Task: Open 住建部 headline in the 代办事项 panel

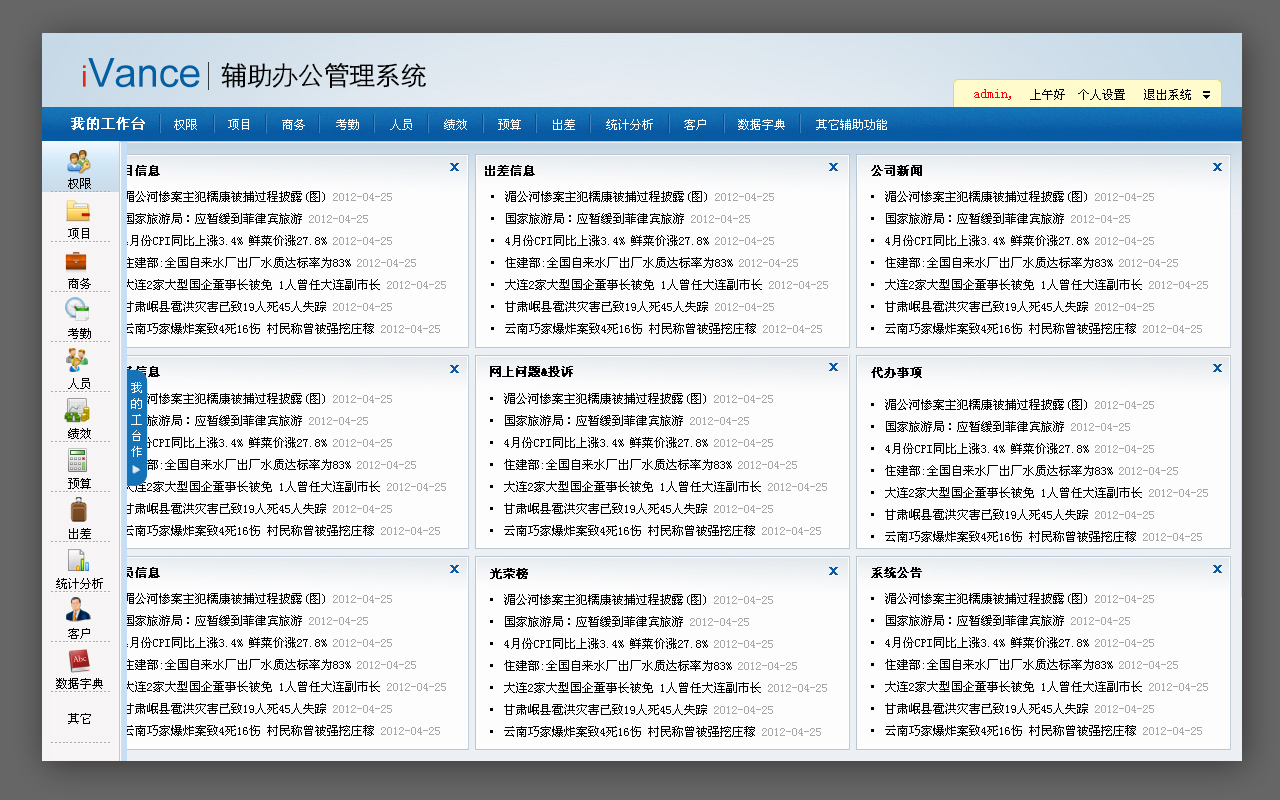Action: (998, 471)
